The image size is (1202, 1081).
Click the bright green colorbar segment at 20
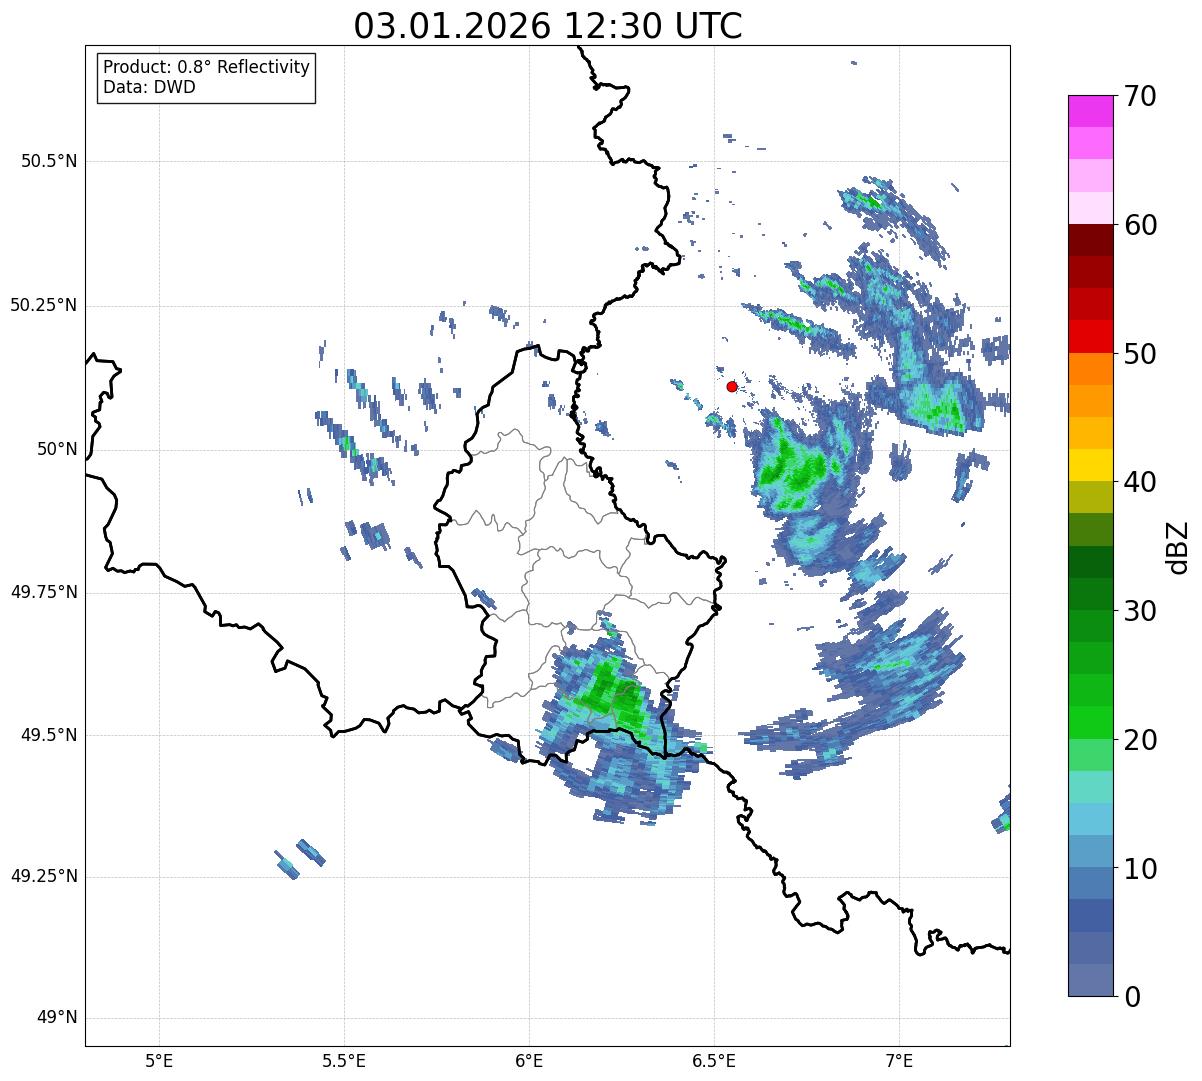[1089, 723]
